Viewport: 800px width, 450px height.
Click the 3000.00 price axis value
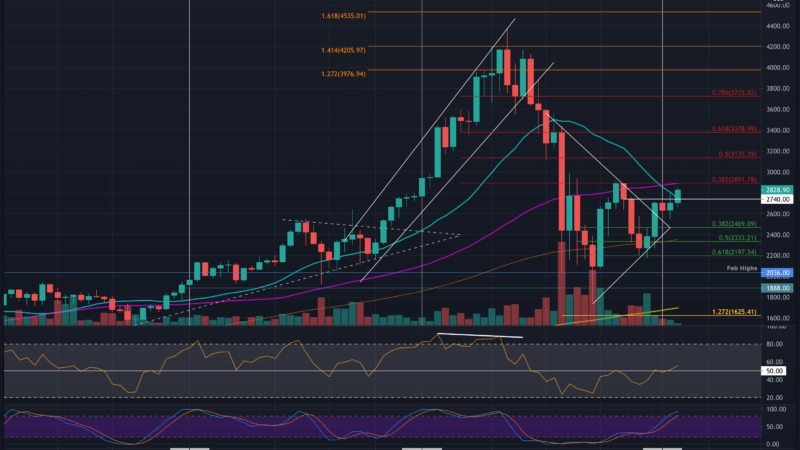(x=778, y=172)
